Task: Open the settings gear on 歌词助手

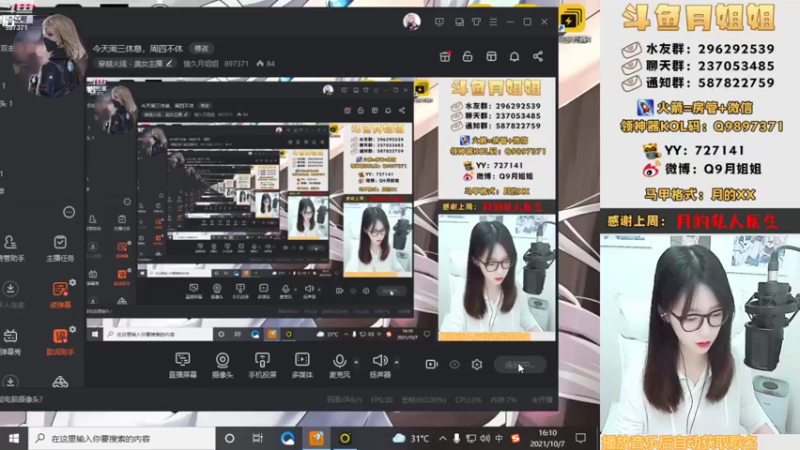Action: (x=72, y=330)
